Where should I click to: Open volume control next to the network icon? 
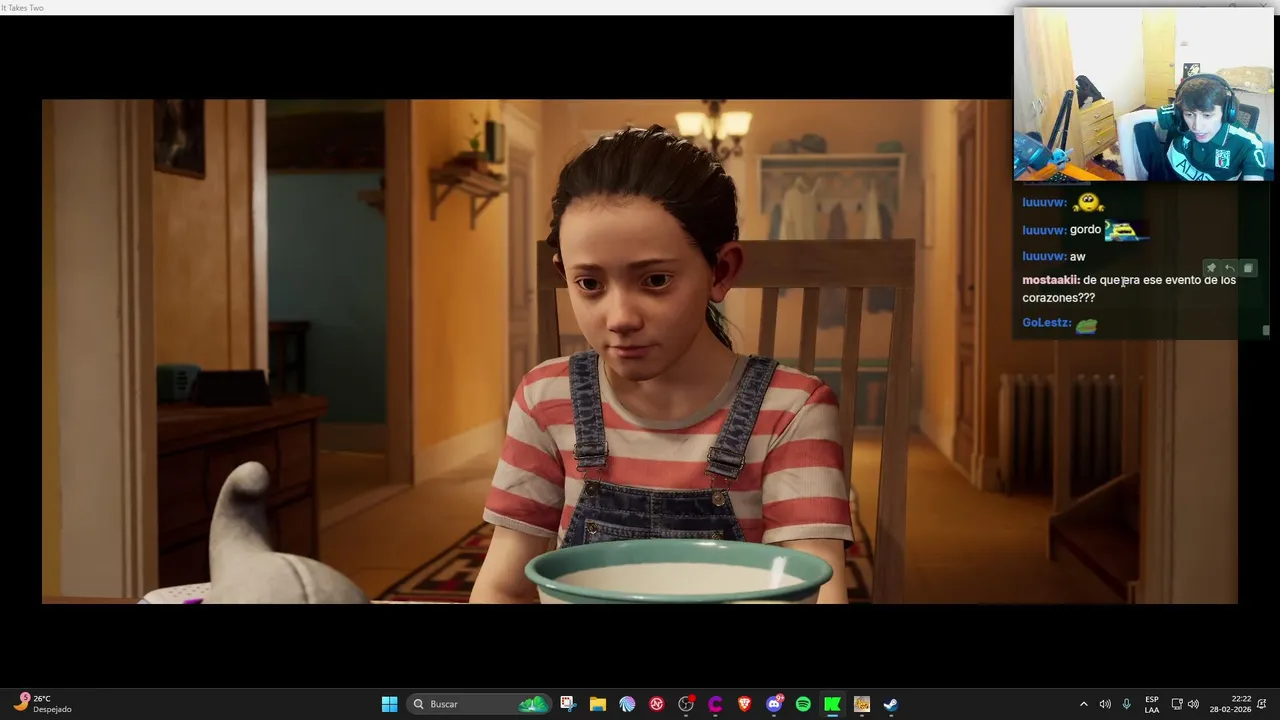[1193, 704]
